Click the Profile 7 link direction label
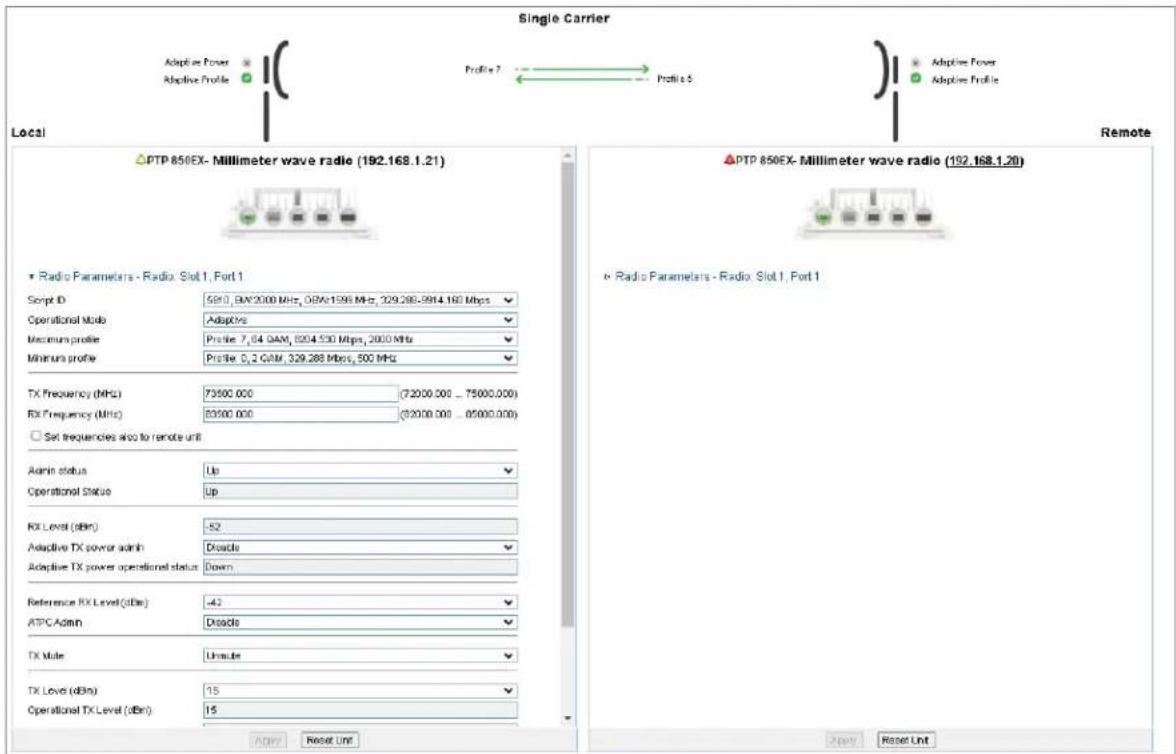 [x=482, y=70]
